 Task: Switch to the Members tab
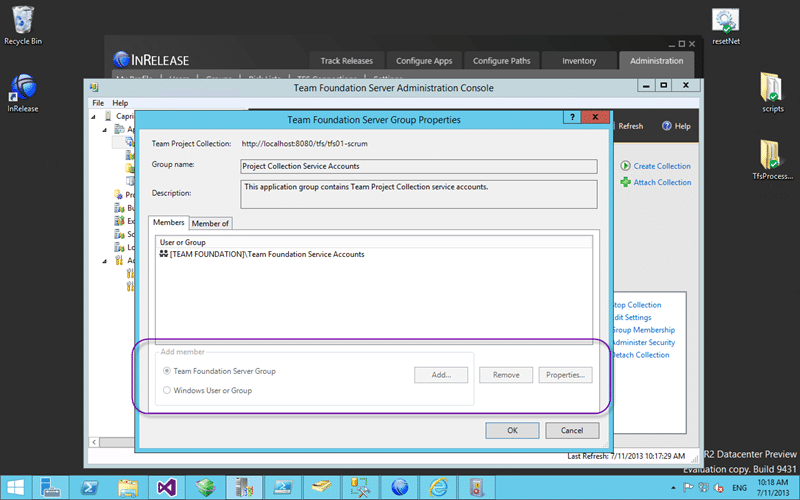[168, 222]
